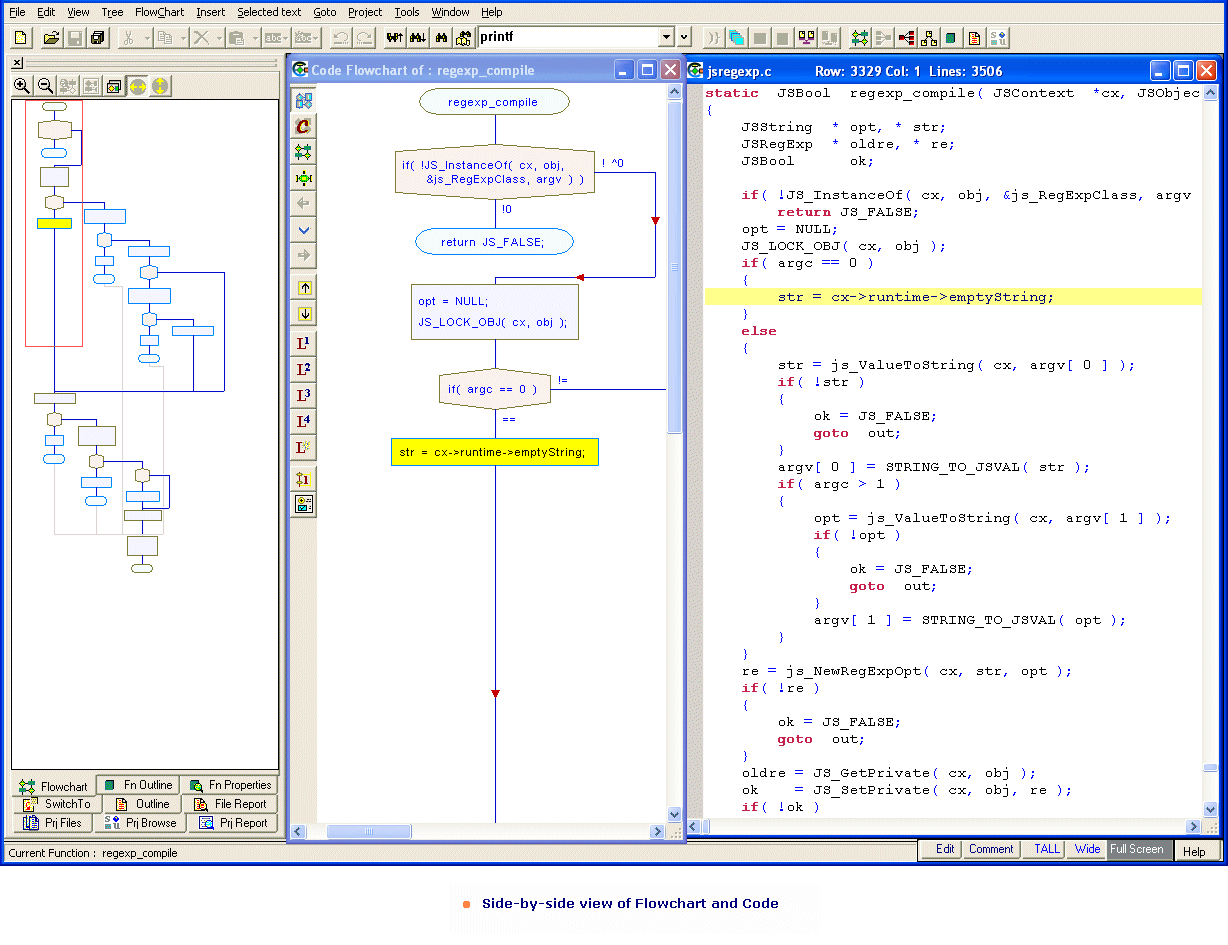This screenshot has height=945, width=1228.
Task: Click up arrow button in flowchart sidebar
Action: point(304,287)
